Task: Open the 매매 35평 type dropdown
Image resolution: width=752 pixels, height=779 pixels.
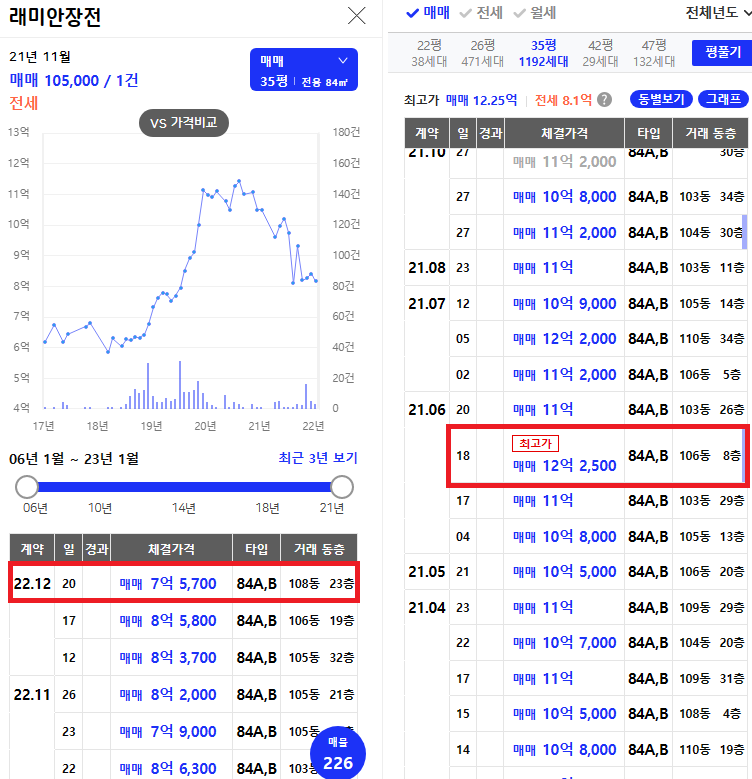Action: [303, 70]
